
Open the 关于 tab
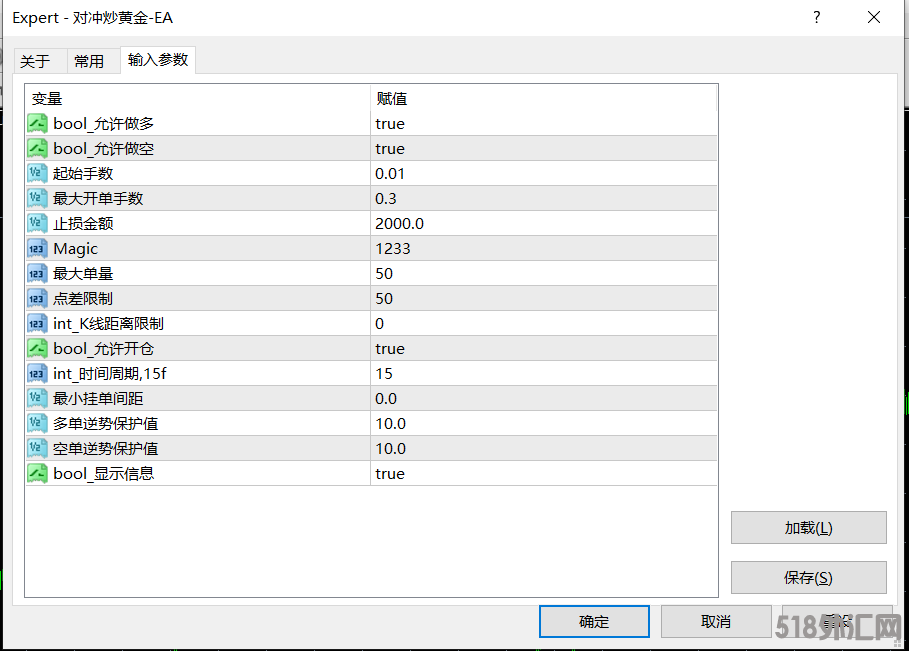tap(41, 61)
